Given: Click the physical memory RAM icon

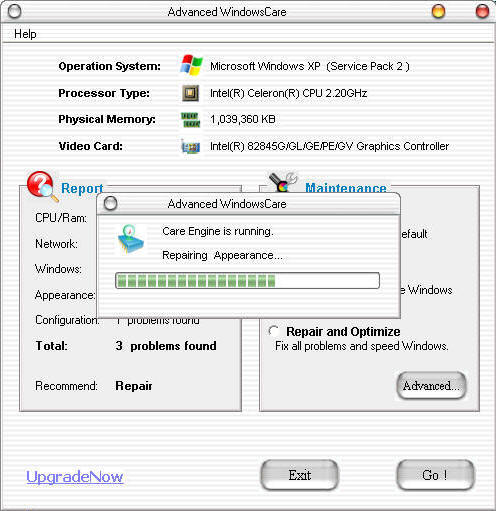Looking at the screenshot, I should pos(191,120).
